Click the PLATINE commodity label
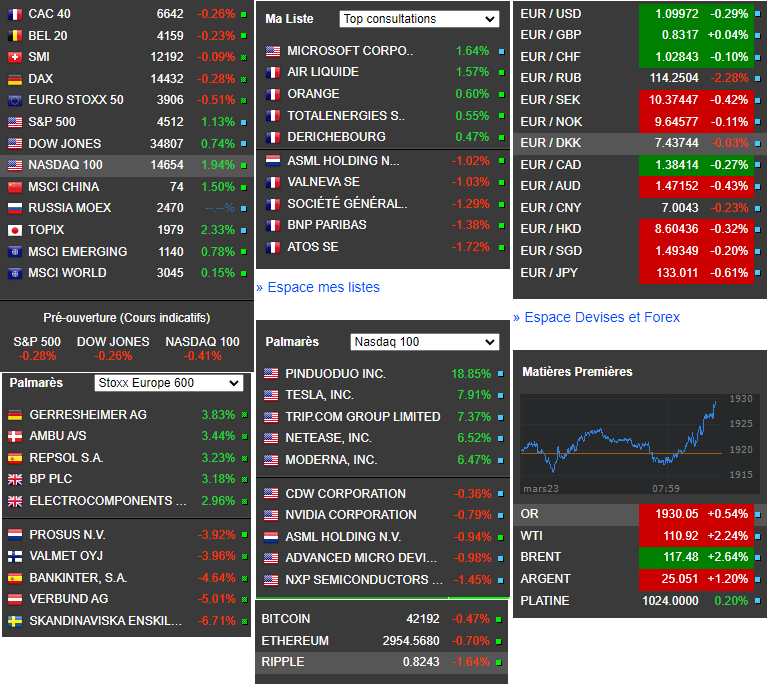Viewport: 772px width, 687px height. pos(545,601)
